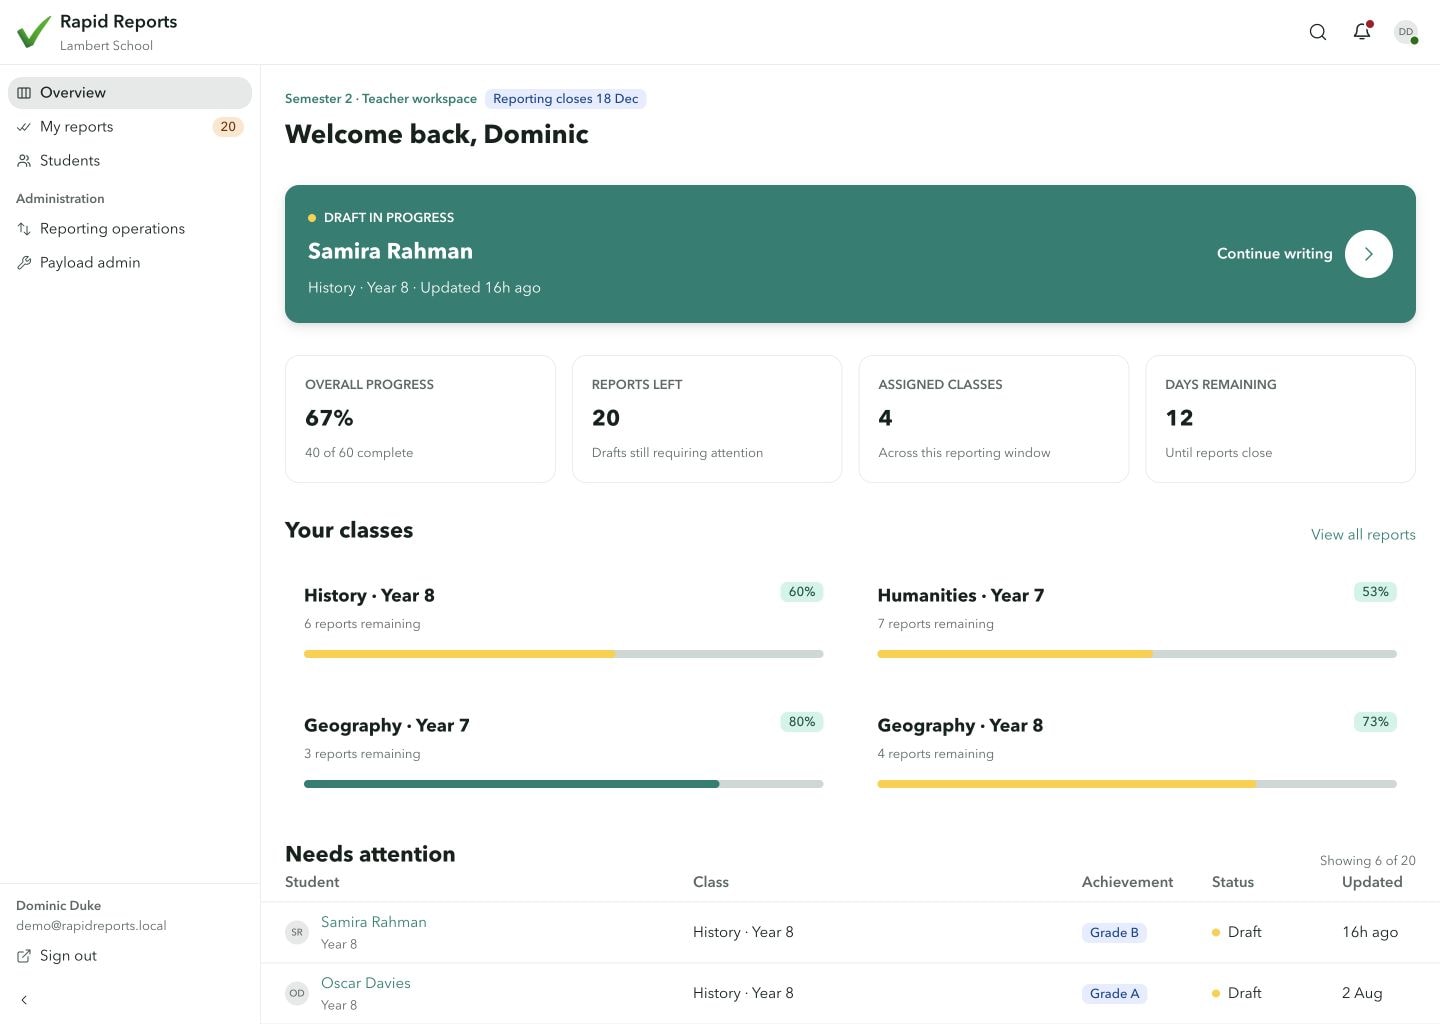The height and width of the screenshot is (1024, 1440).
Task: Click the OD avatar for Oscar Davies
Action: click(297, 993)
